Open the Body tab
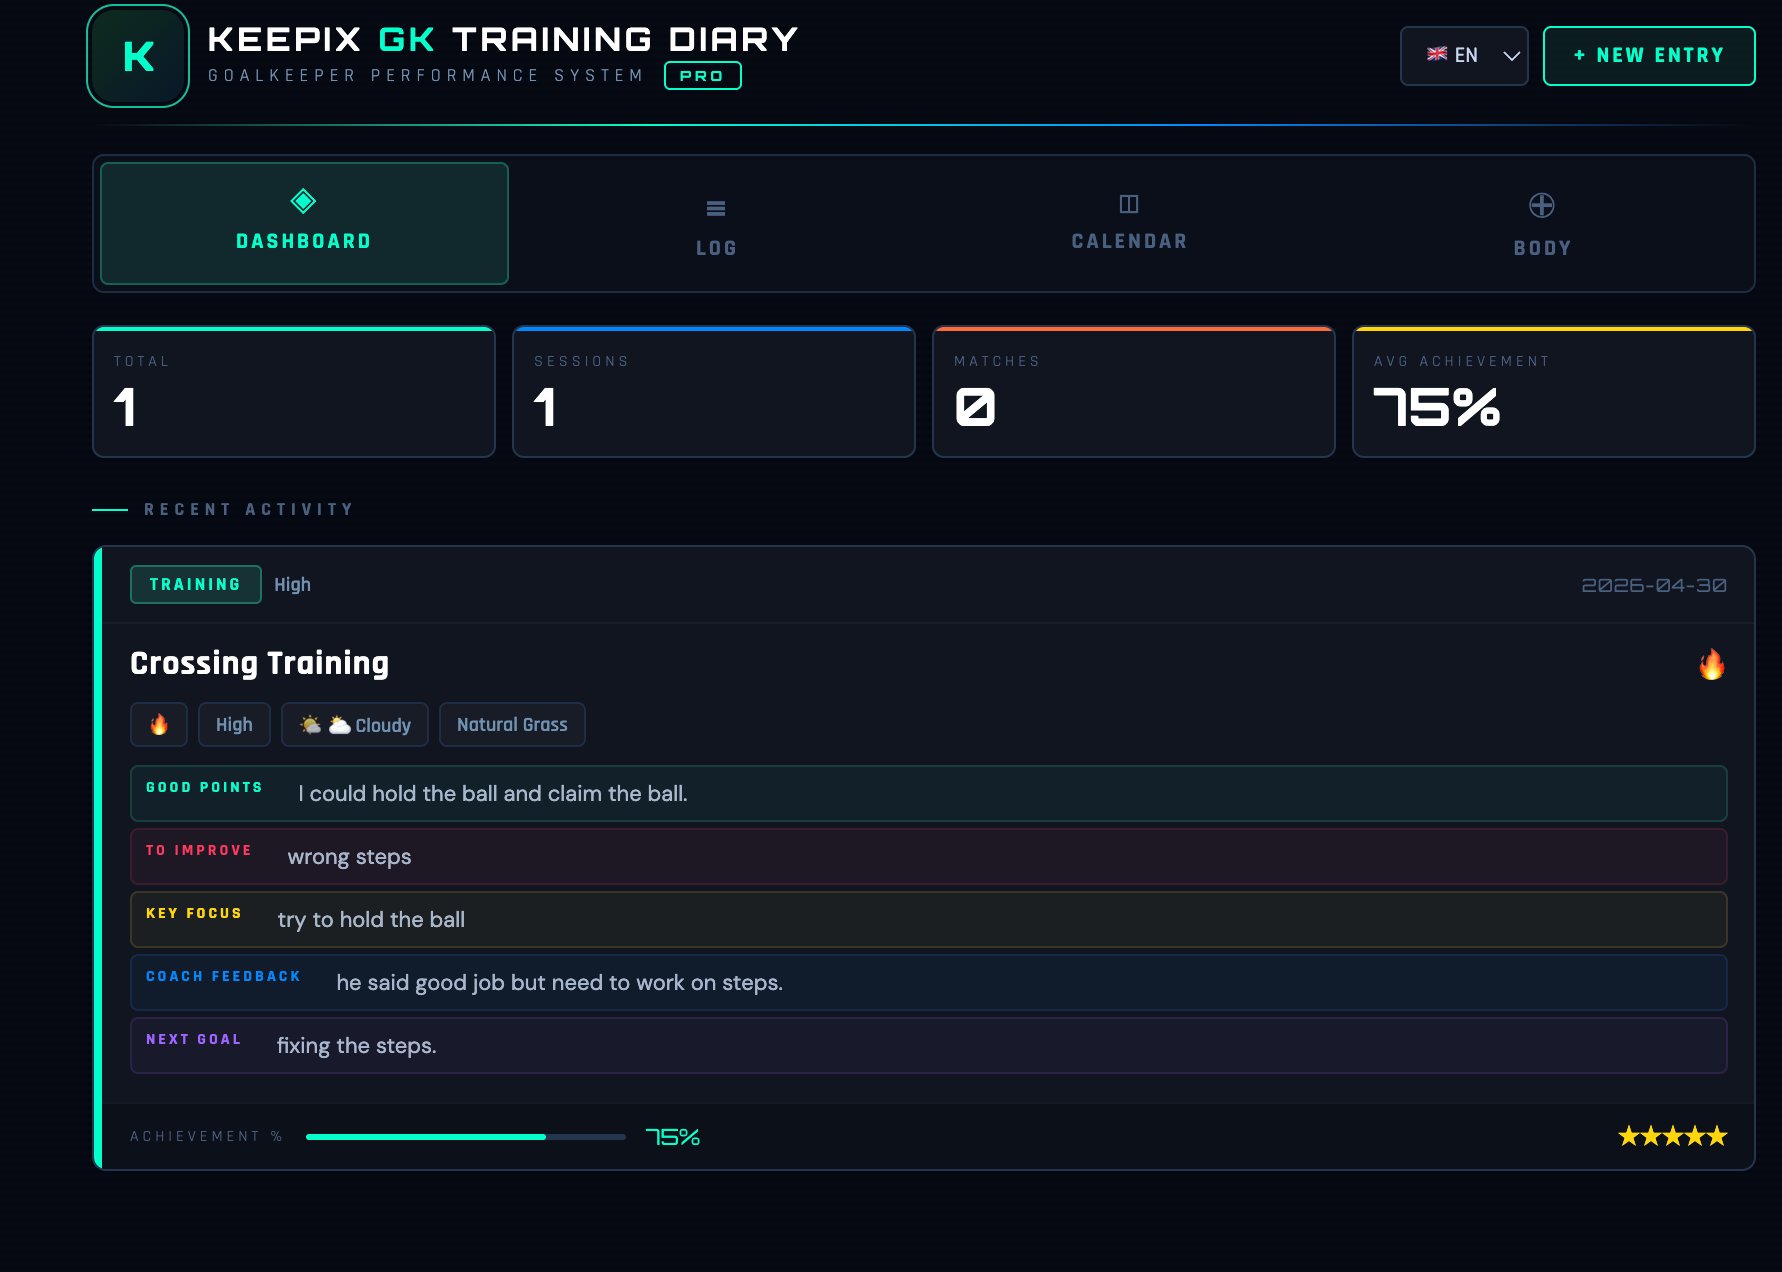The height and width of the screenshot is (1272, 1782). coord(1542,223)
